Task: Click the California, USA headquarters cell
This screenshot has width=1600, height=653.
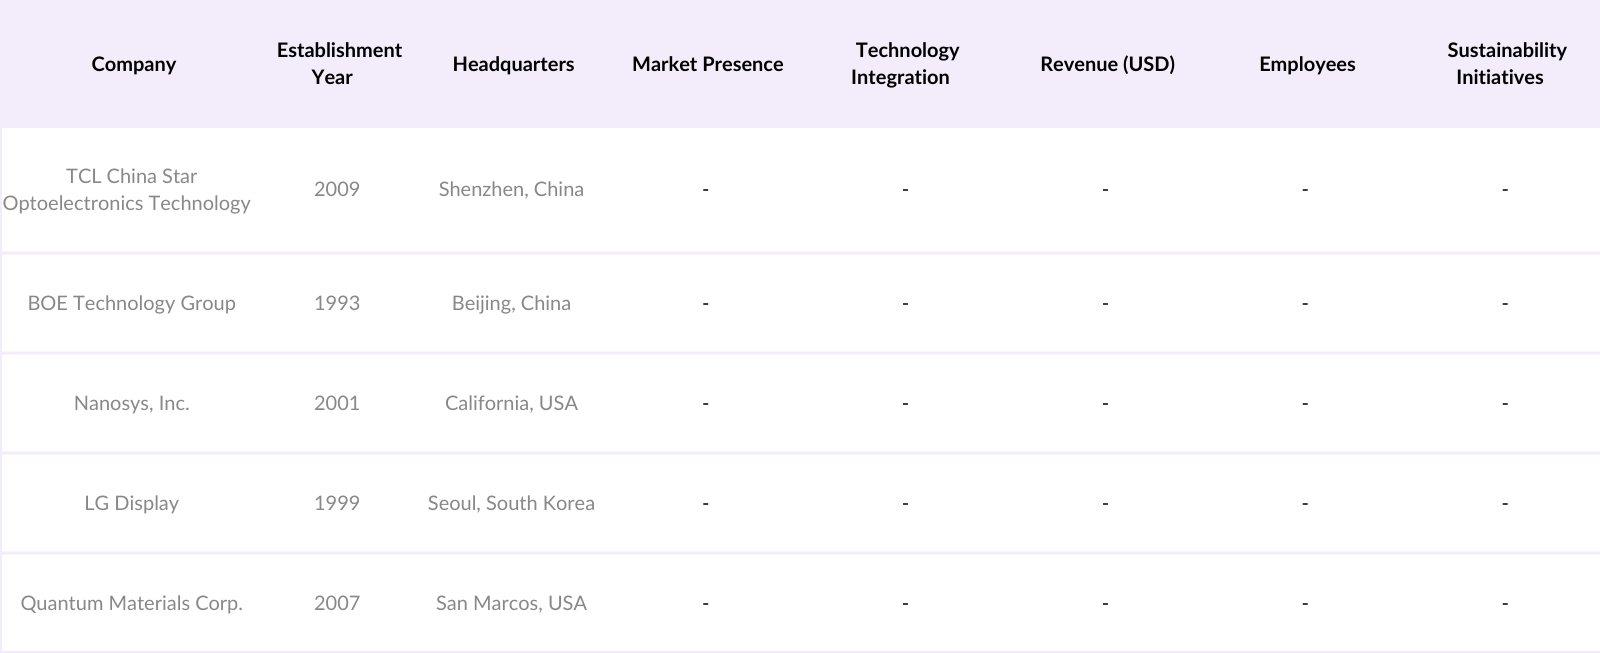Action: (511, 403)
